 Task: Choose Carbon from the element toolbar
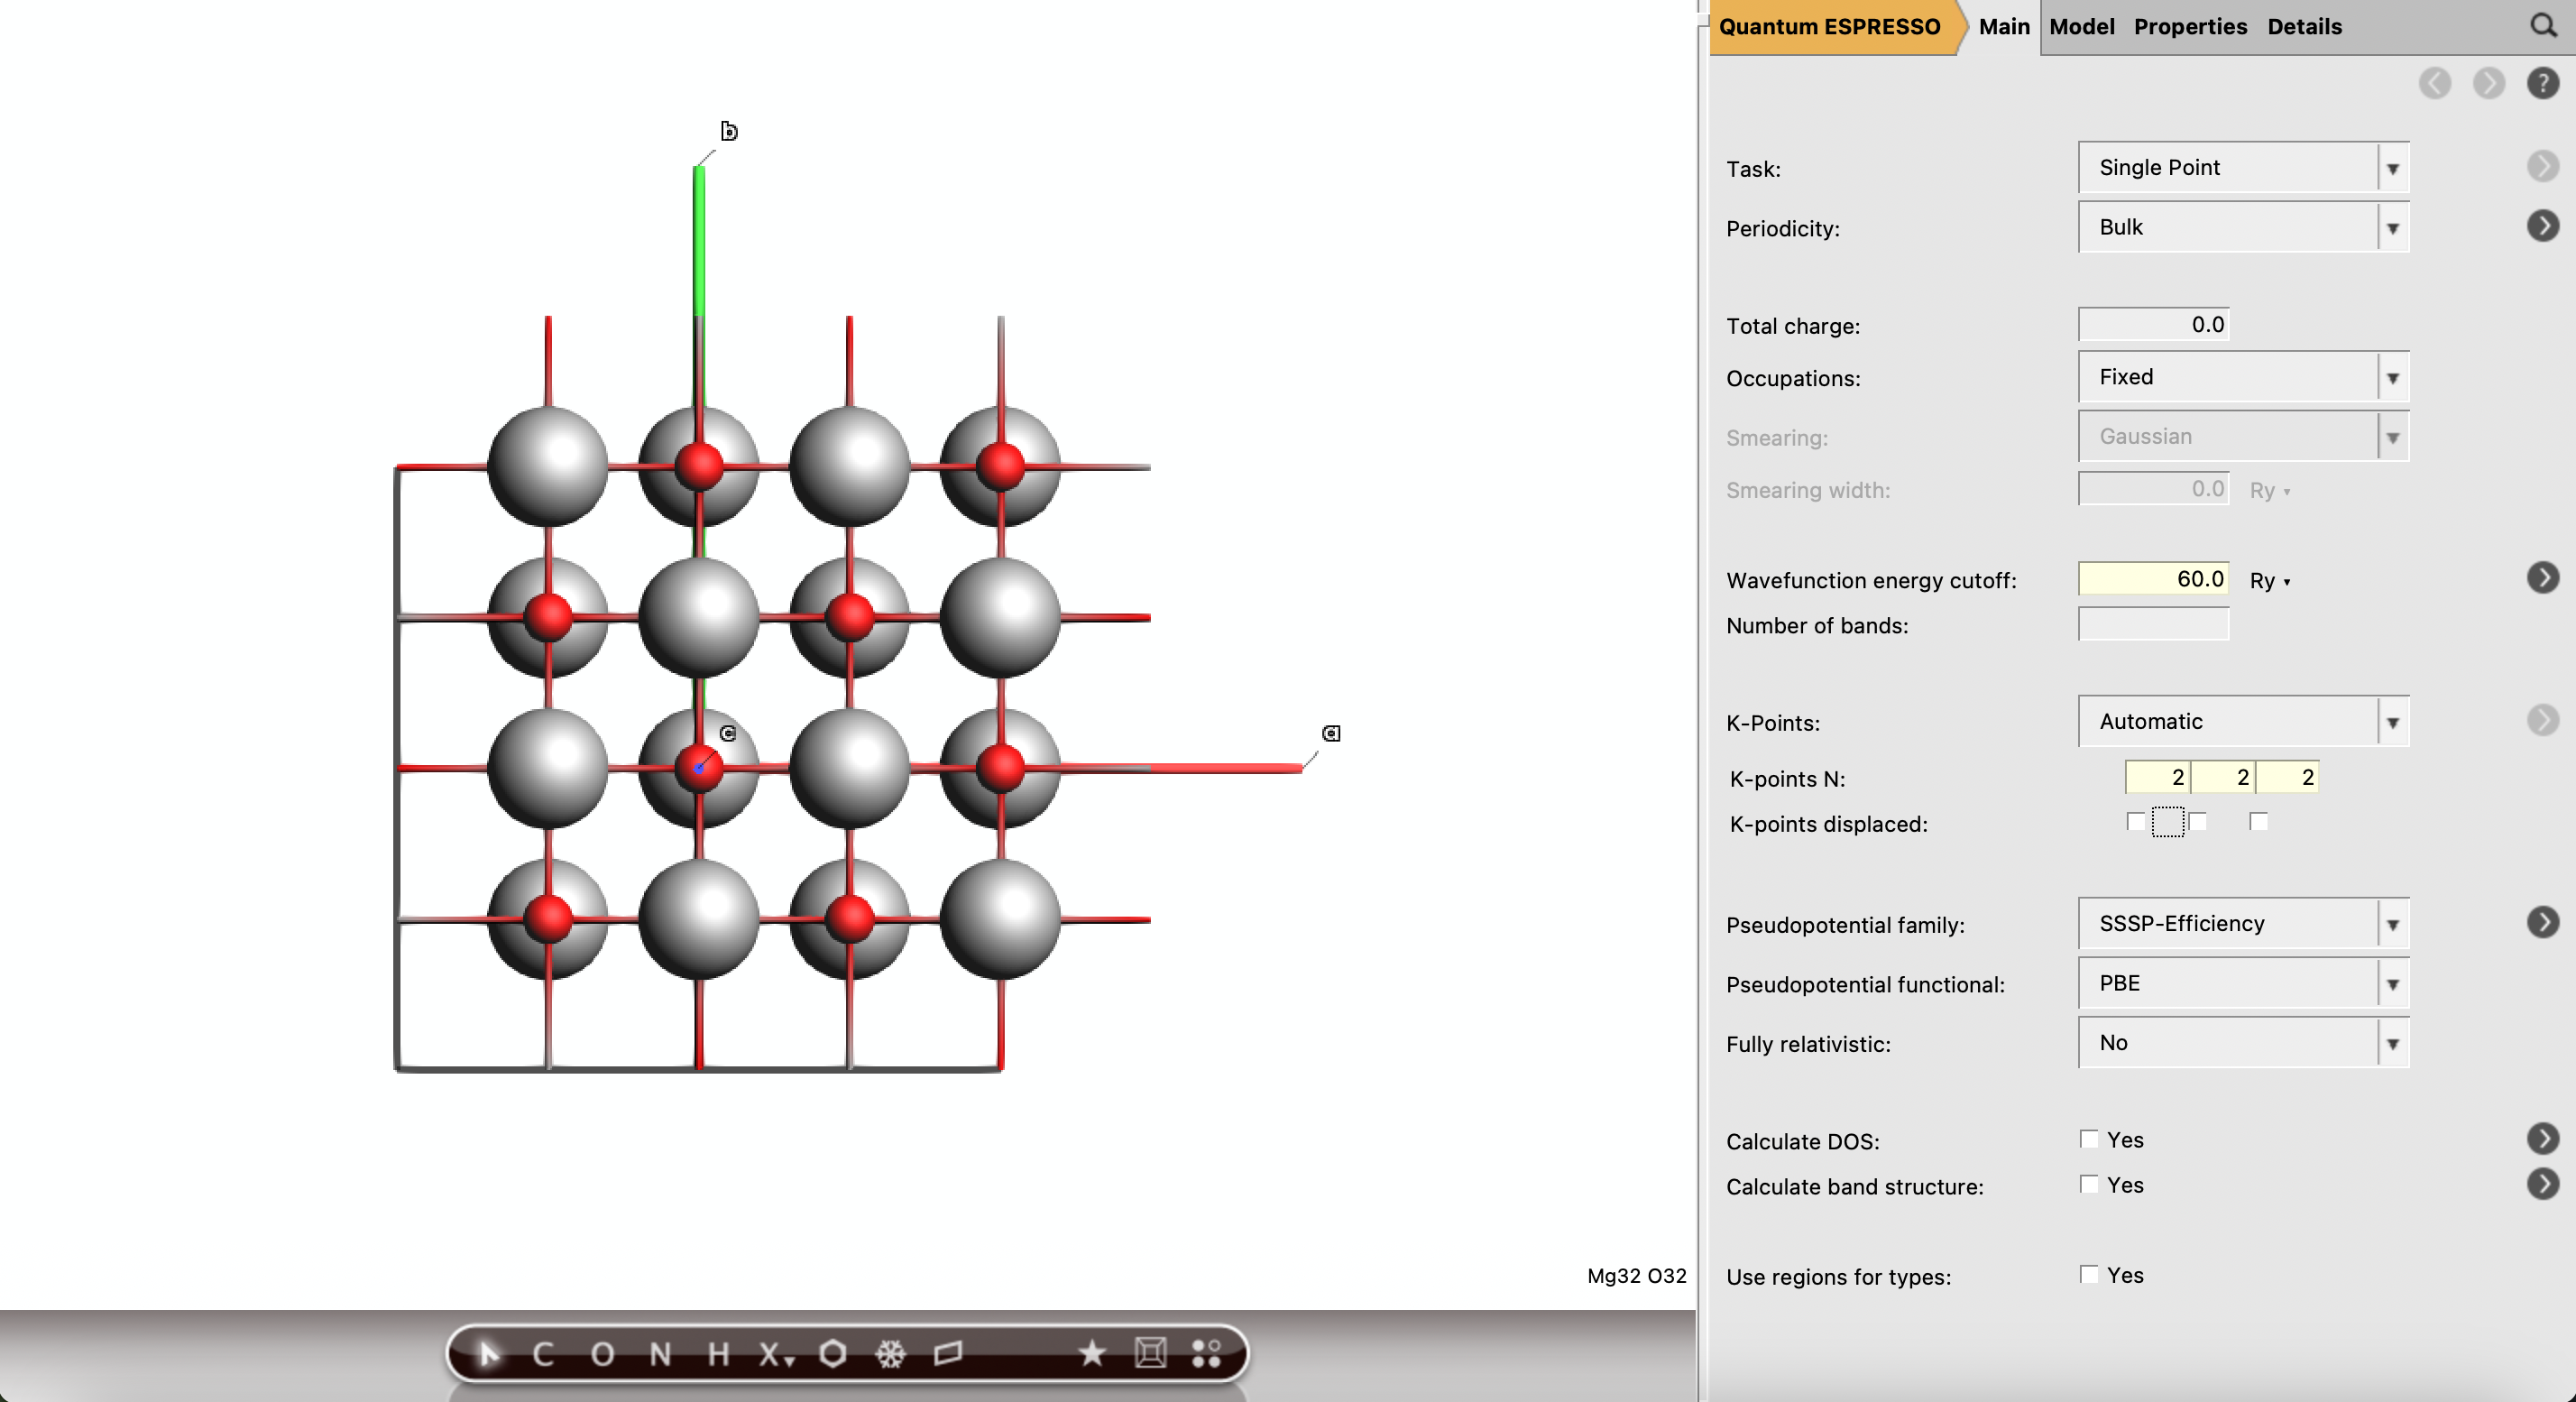pos(543,1355)
